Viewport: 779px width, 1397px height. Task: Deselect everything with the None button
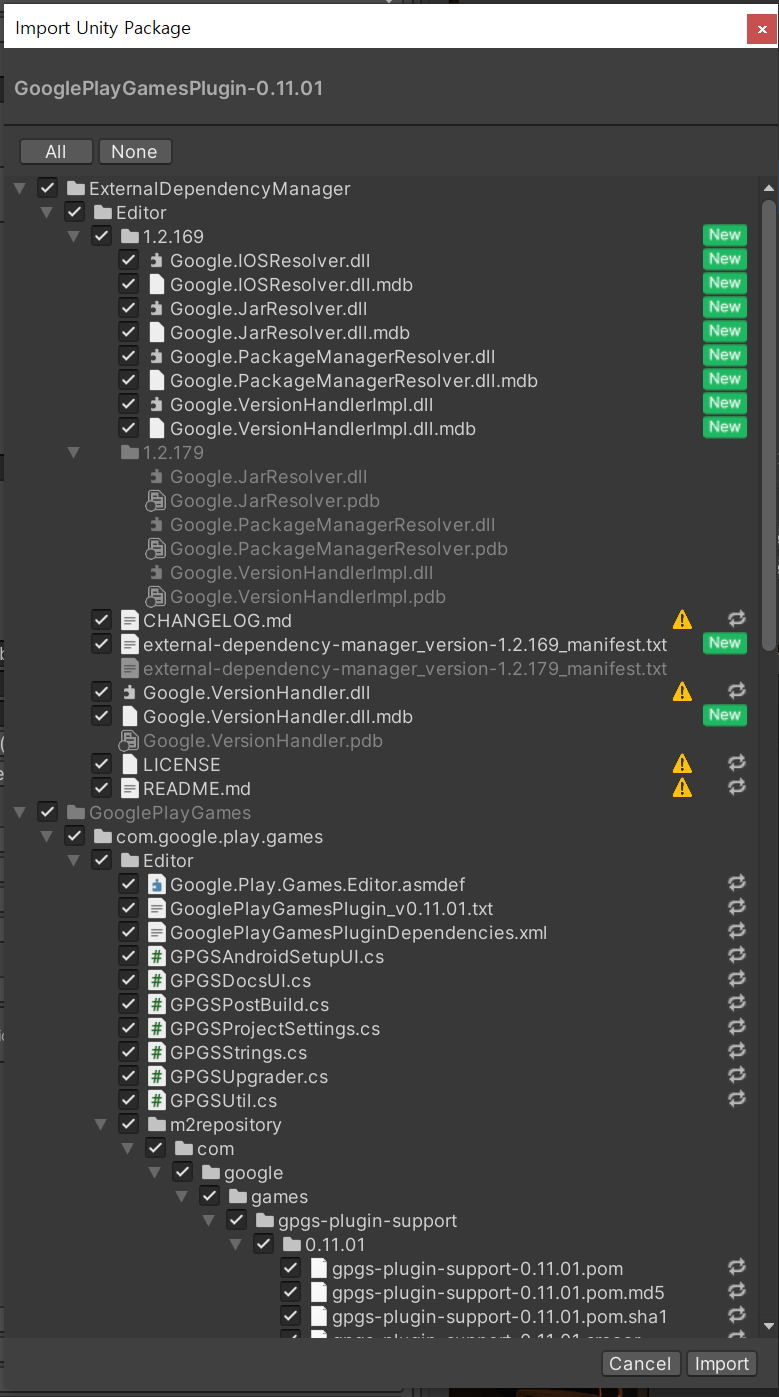click(x=135, y=152)
